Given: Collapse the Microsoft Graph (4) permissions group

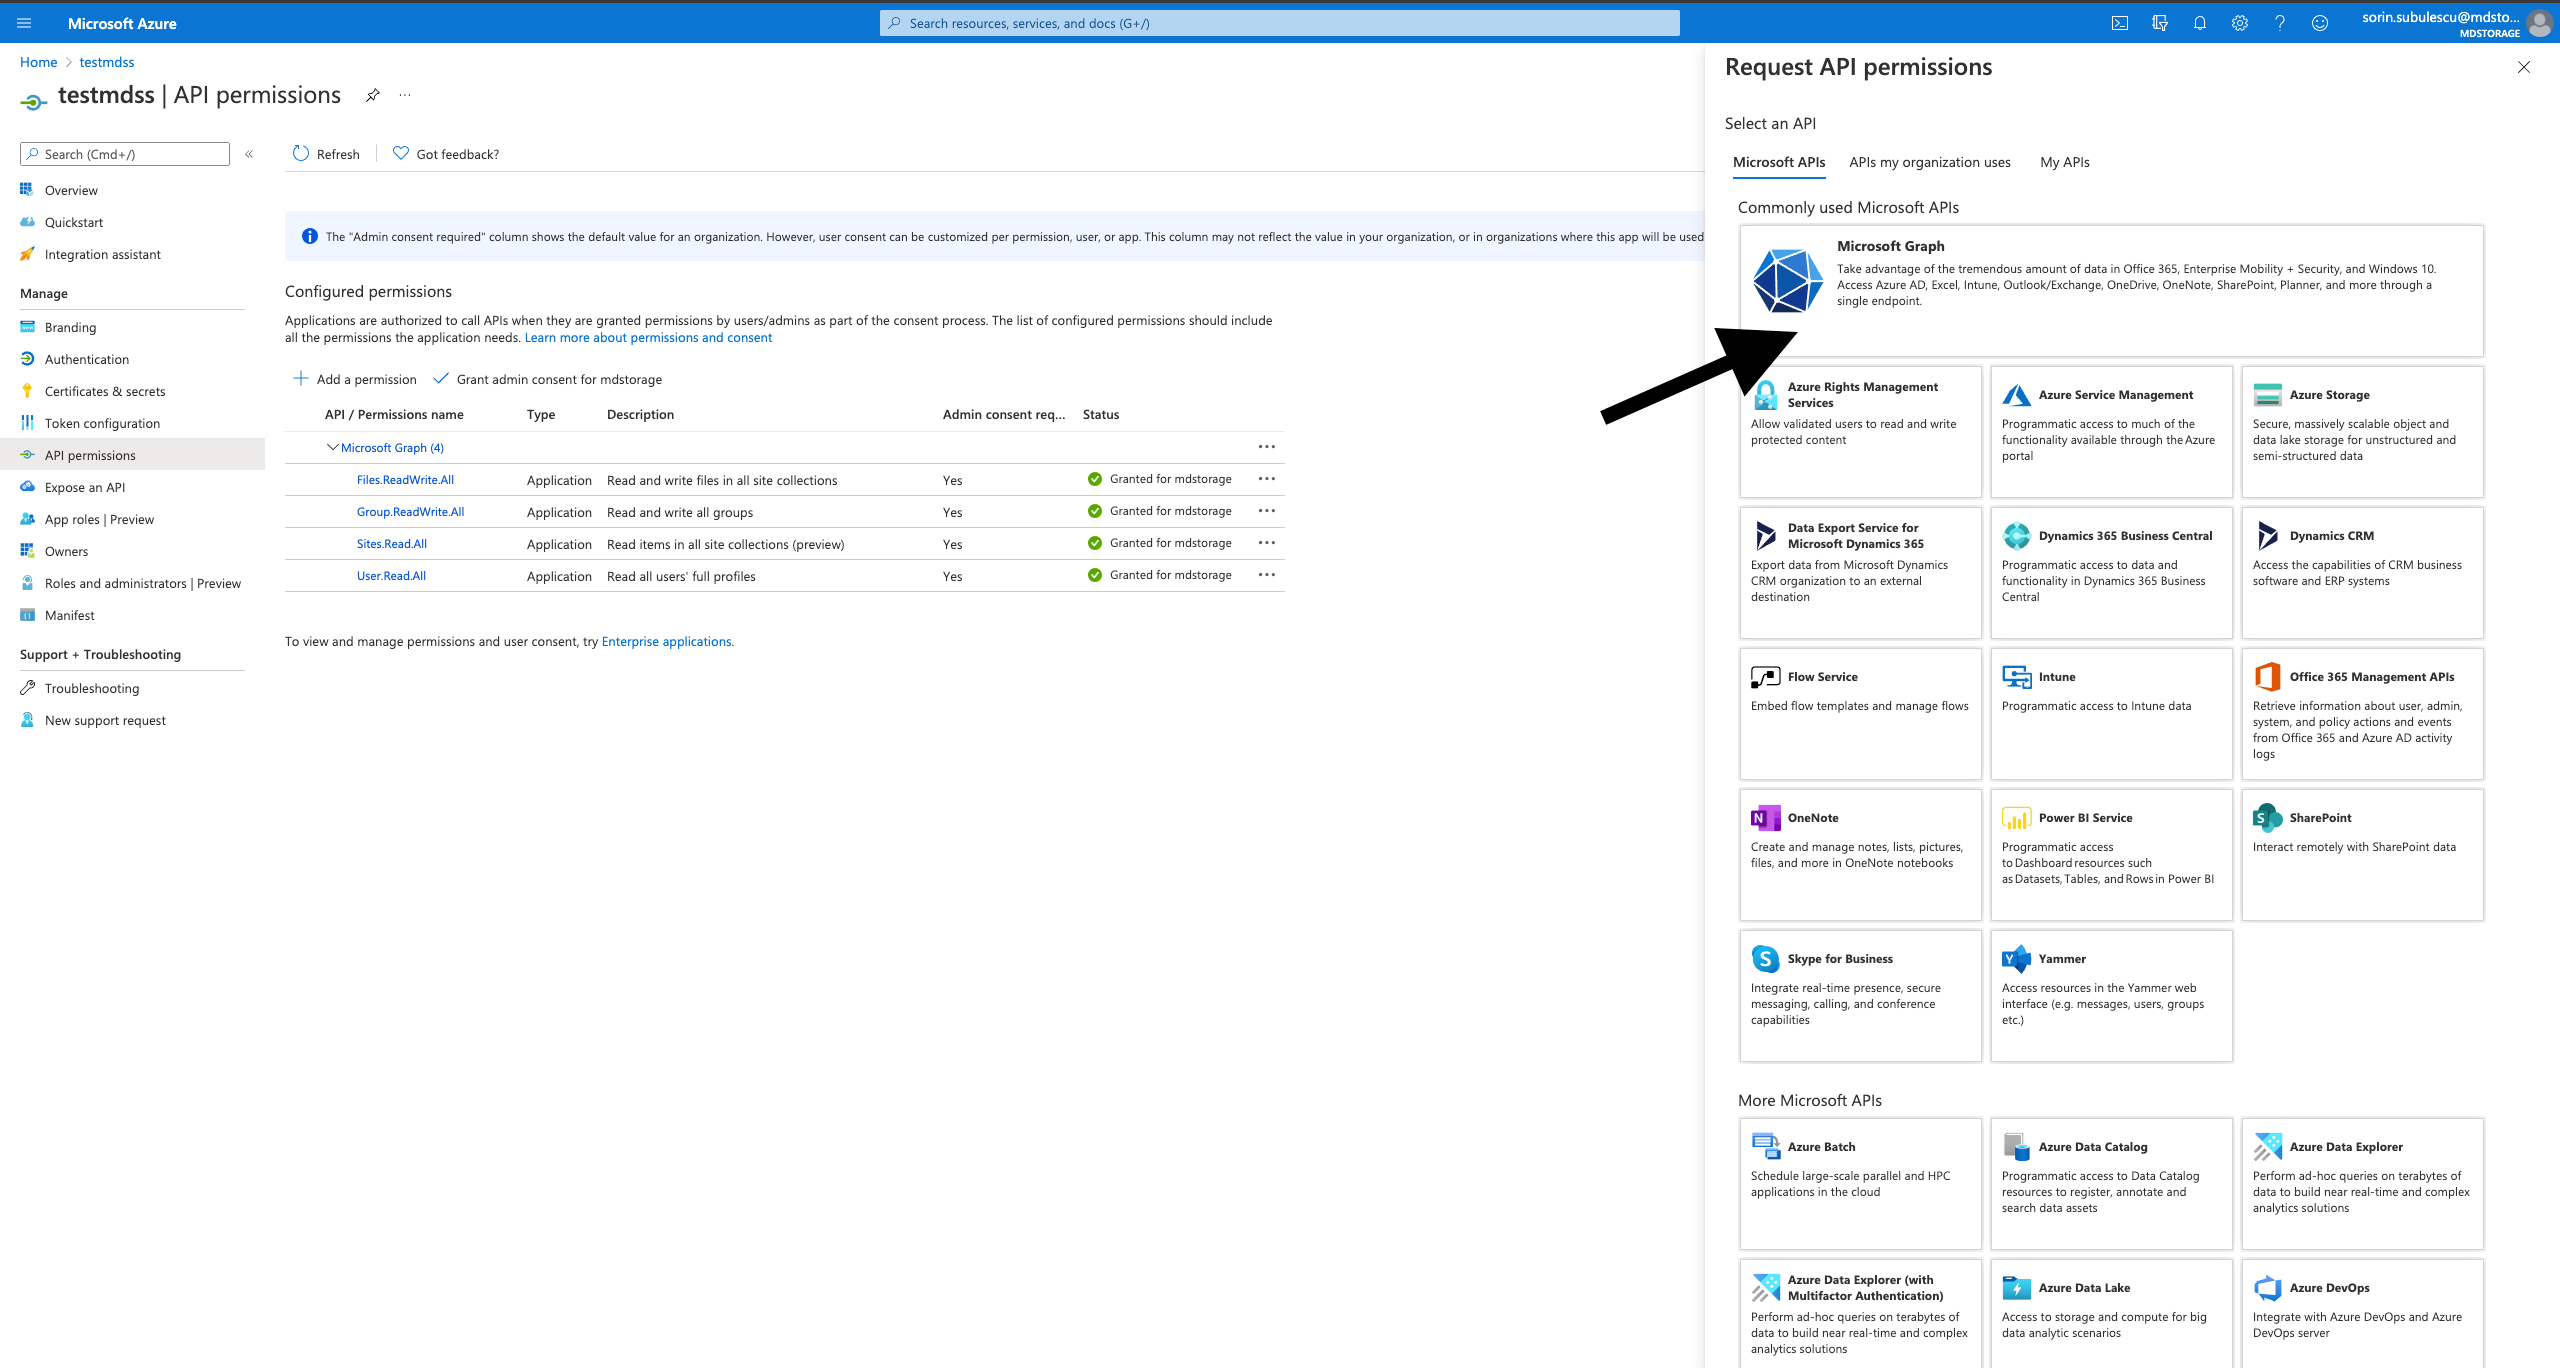Looking at the screenshot, I should click(333, 447).
